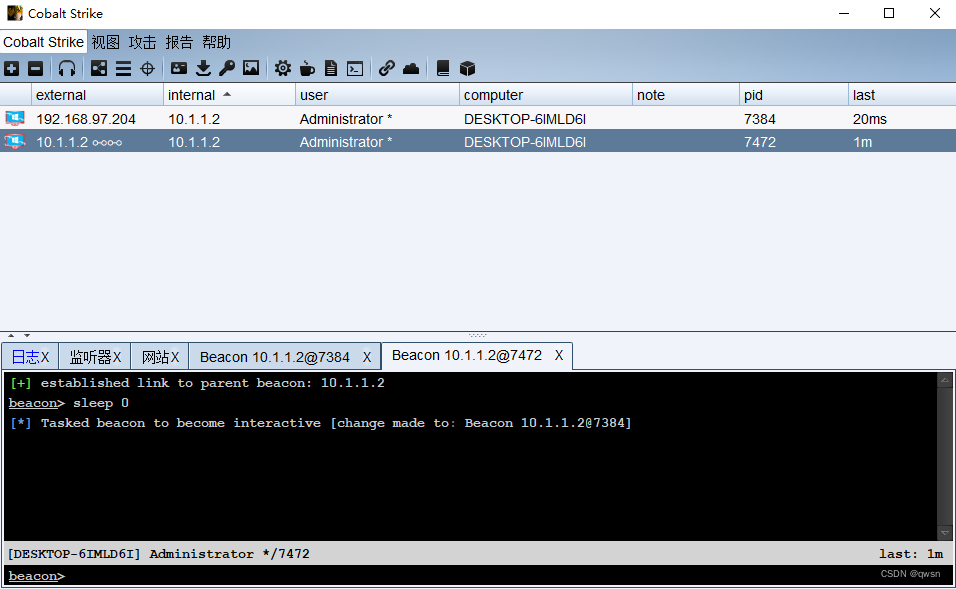The width and height of the screenshot is (956, 589).
Task: Sort sessions by the computer column header
Action: 546,95
